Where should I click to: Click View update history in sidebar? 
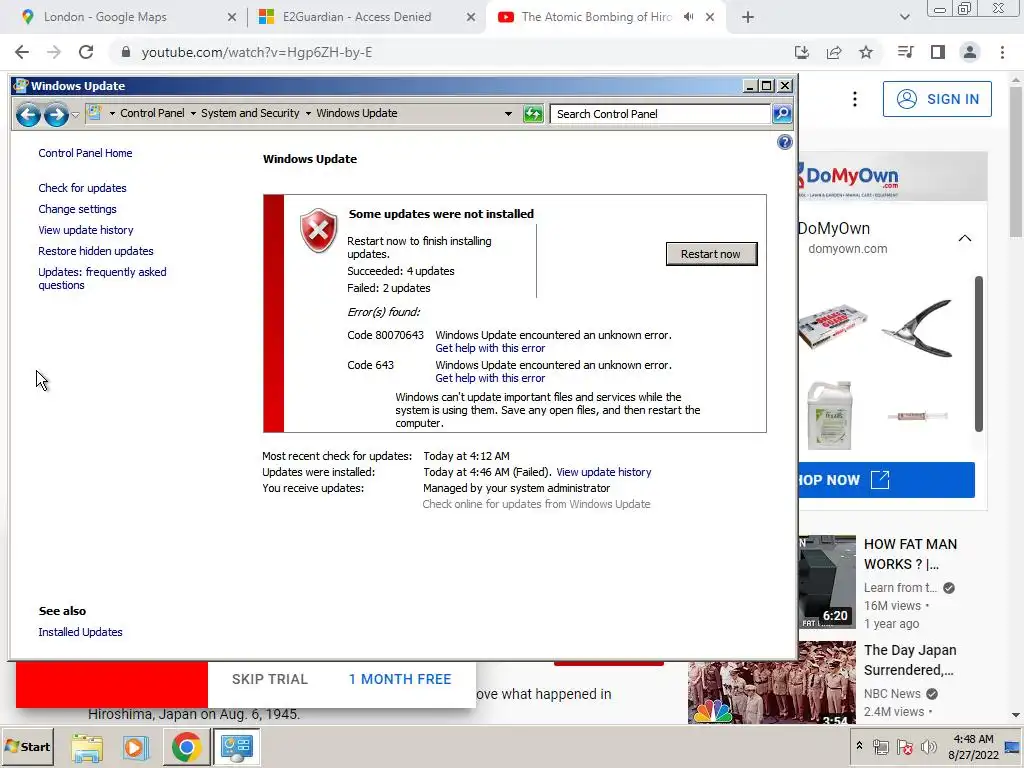pos(86,230)
